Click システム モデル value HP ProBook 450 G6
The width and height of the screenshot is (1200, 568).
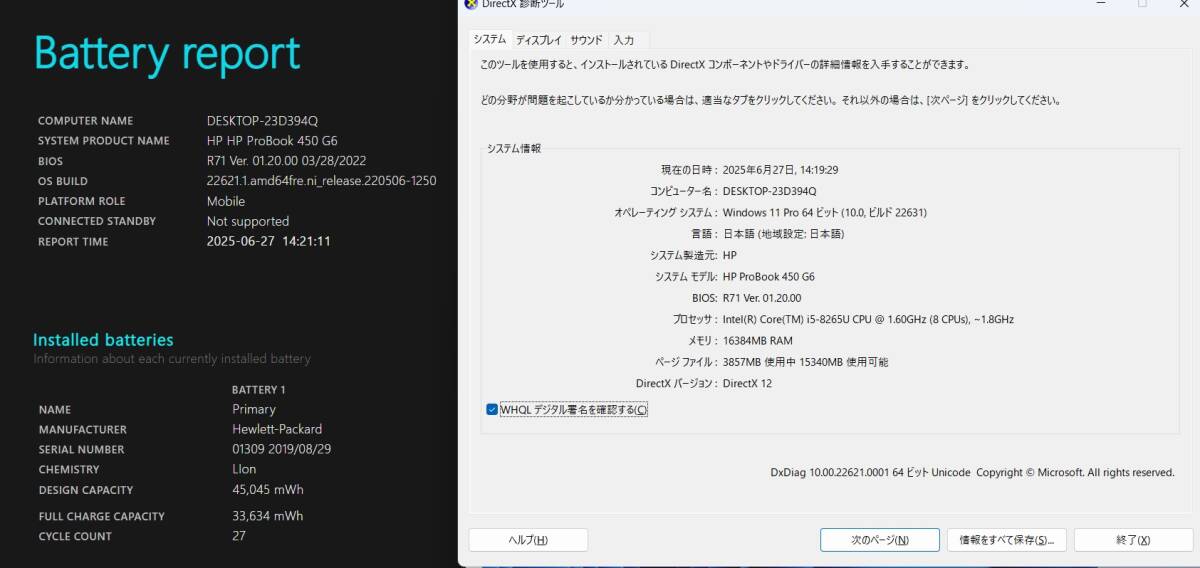(768, 276)
